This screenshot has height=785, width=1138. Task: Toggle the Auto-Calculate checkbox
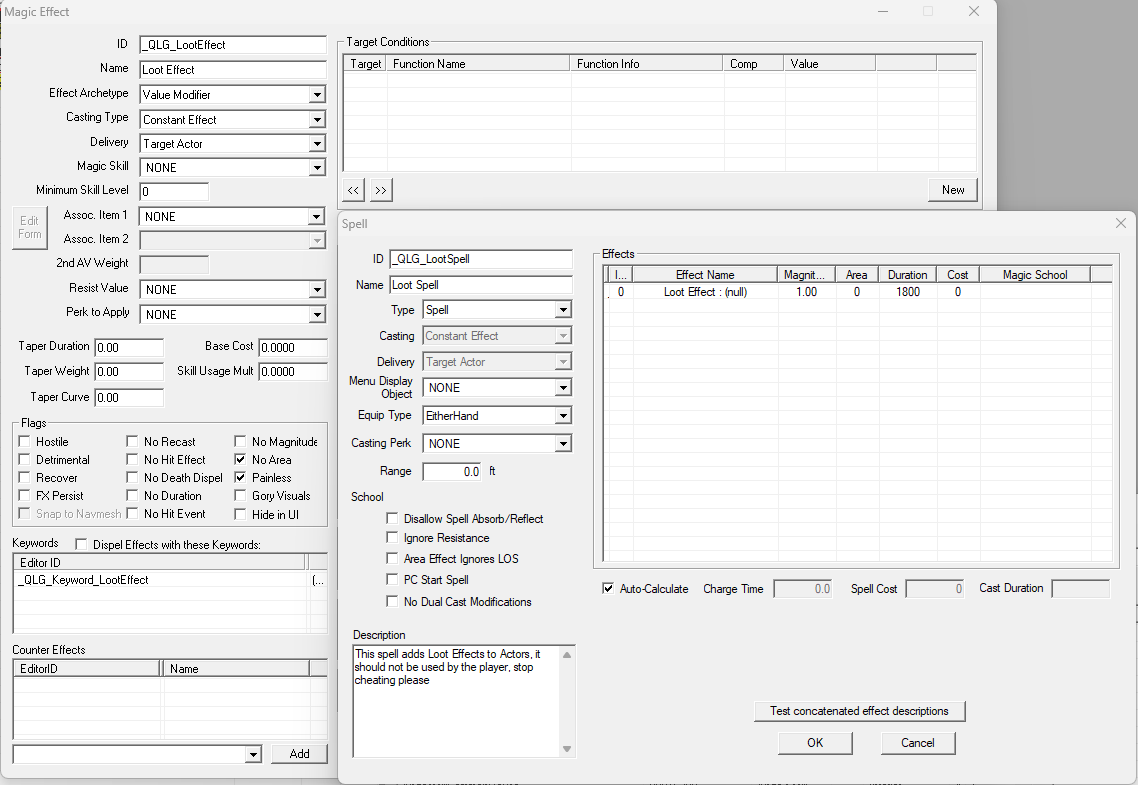pos(608,589)
